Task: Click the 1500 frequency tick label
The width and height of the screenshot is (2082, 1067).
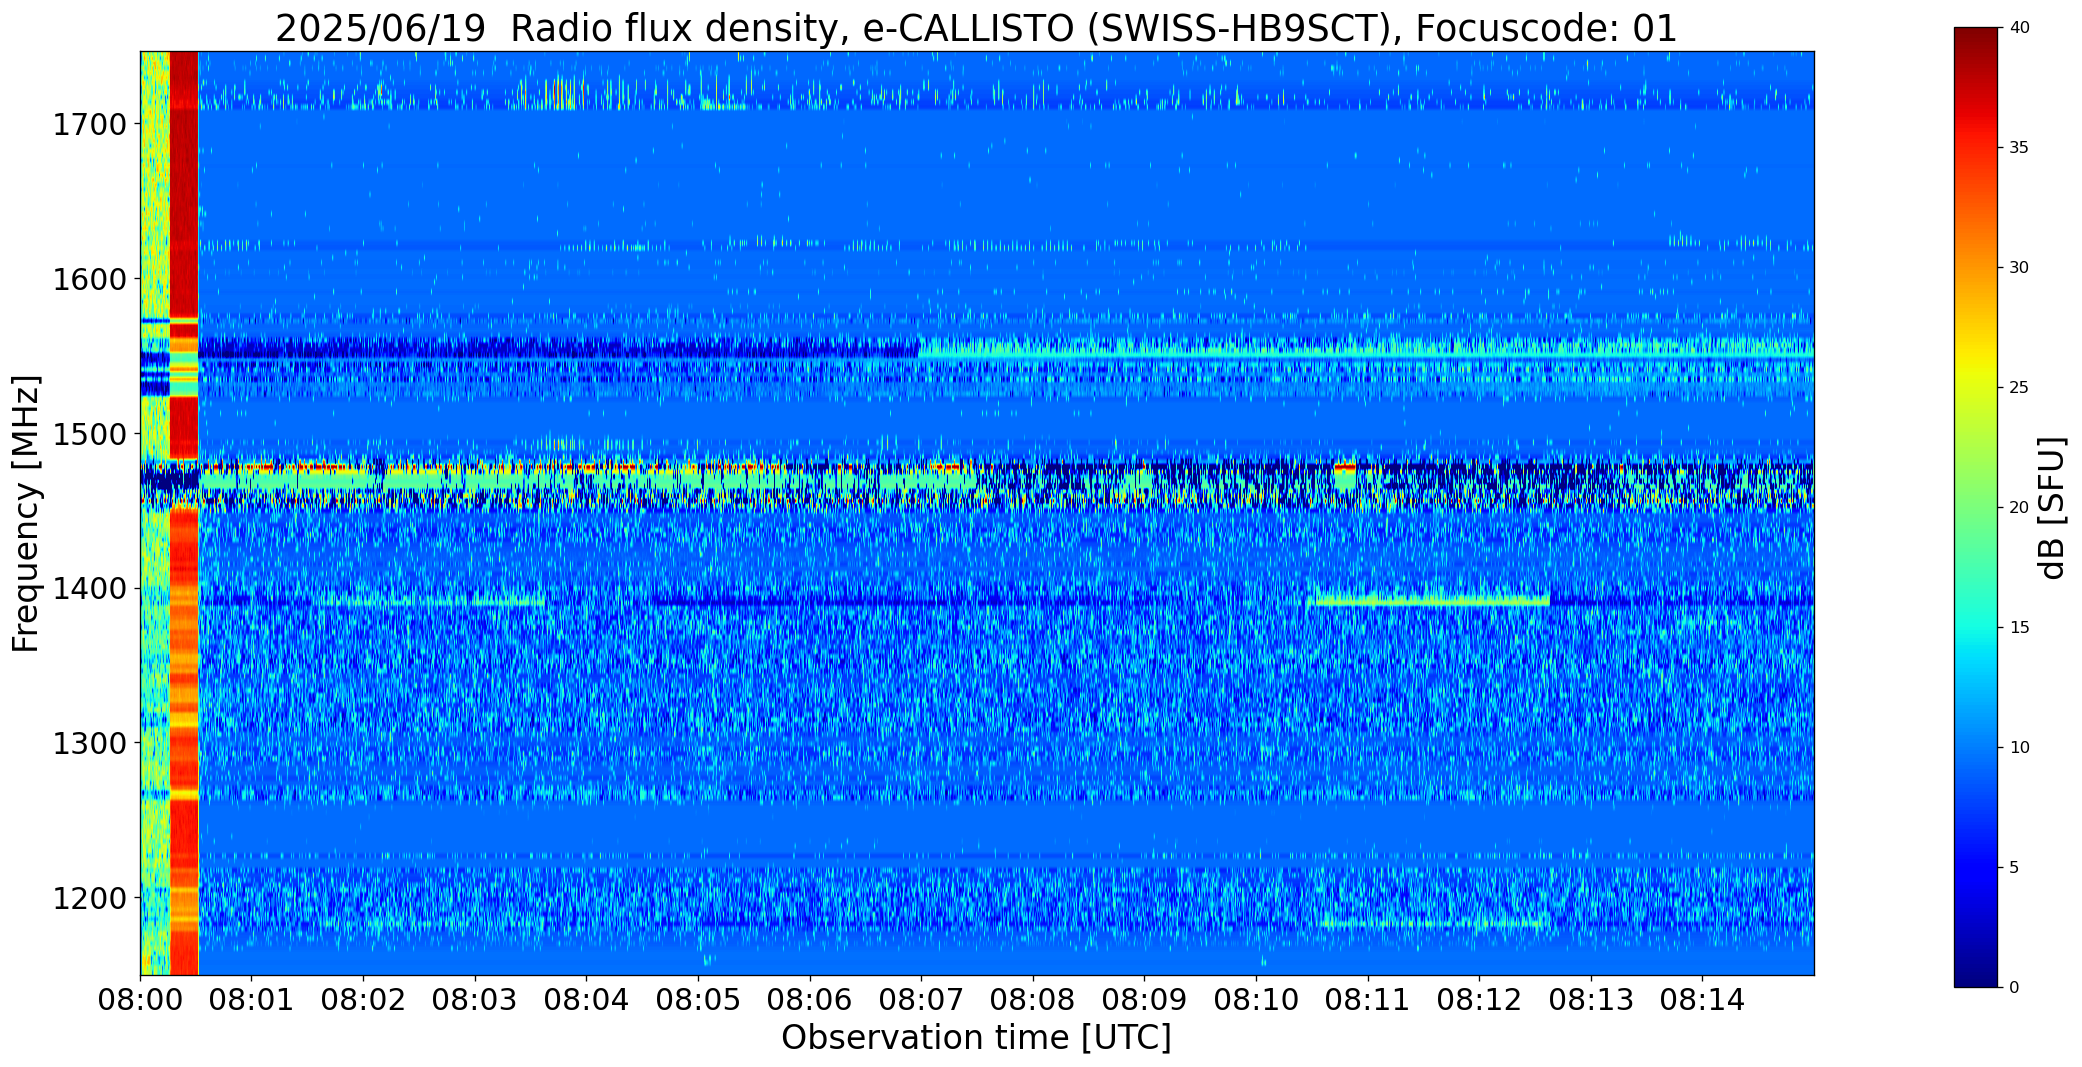Action: [x=88, y=434]
